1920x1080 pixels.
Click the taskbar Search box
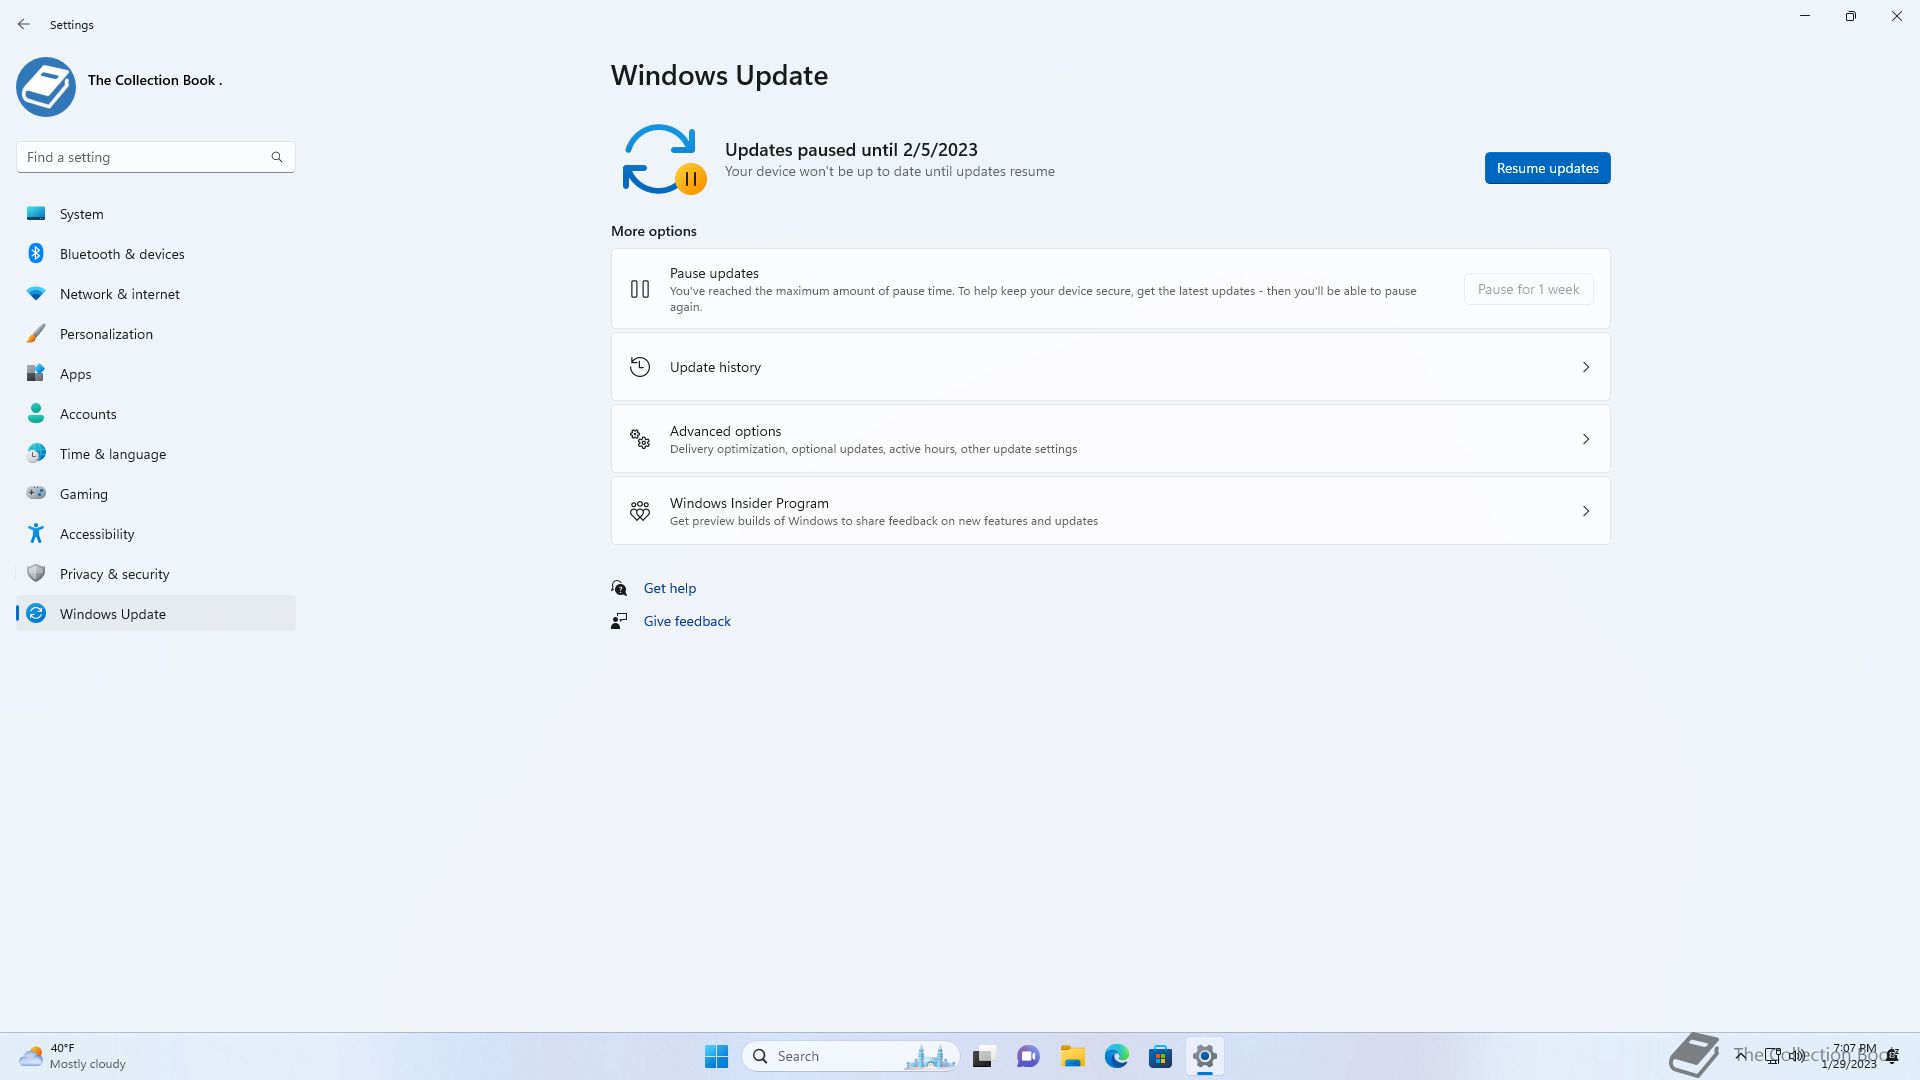coord(850,1056)
